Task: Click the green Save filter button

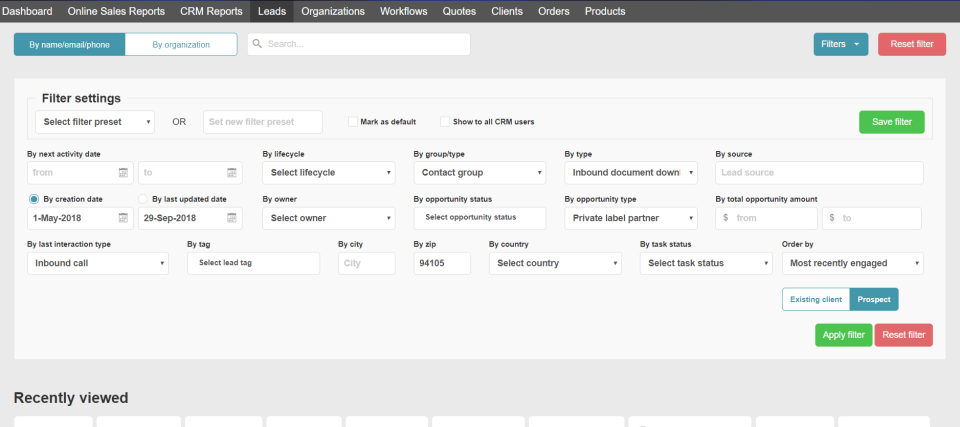Action: point(891,122)
